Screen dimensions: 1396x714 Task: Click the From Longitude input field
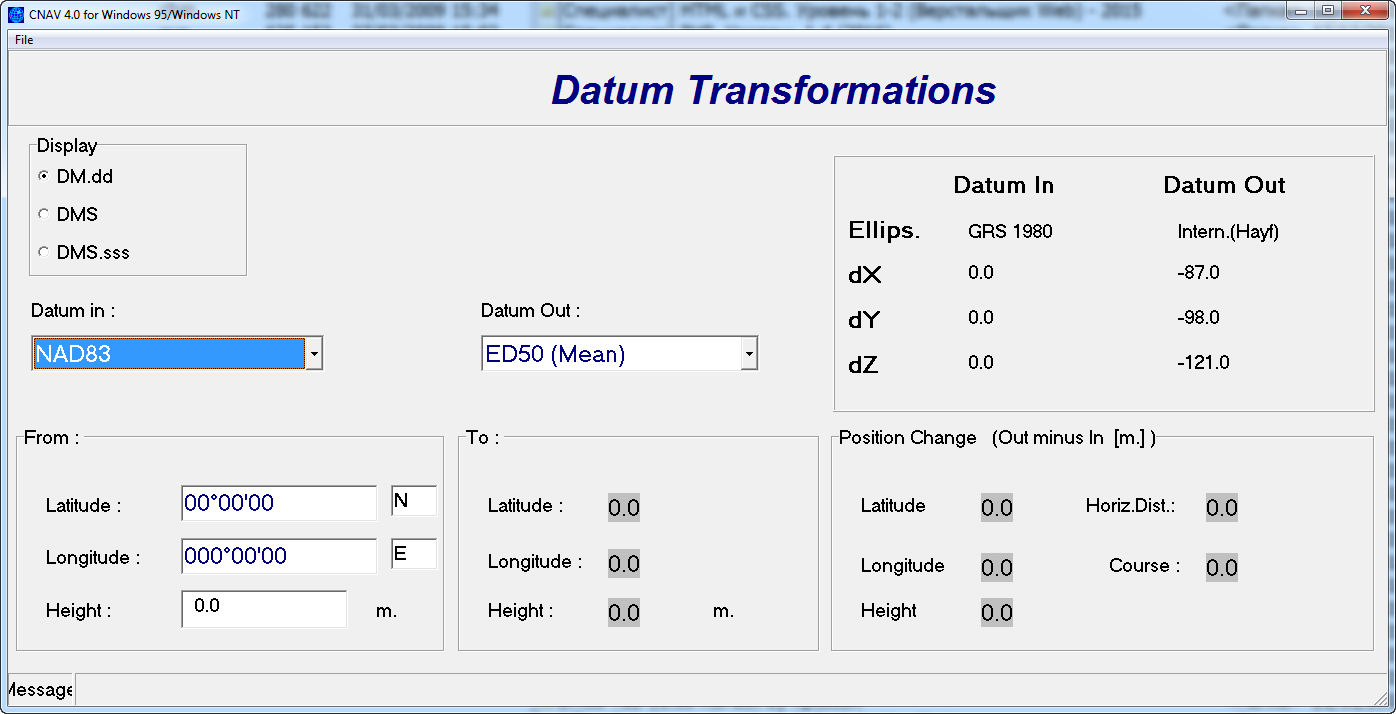click(278, 556)
